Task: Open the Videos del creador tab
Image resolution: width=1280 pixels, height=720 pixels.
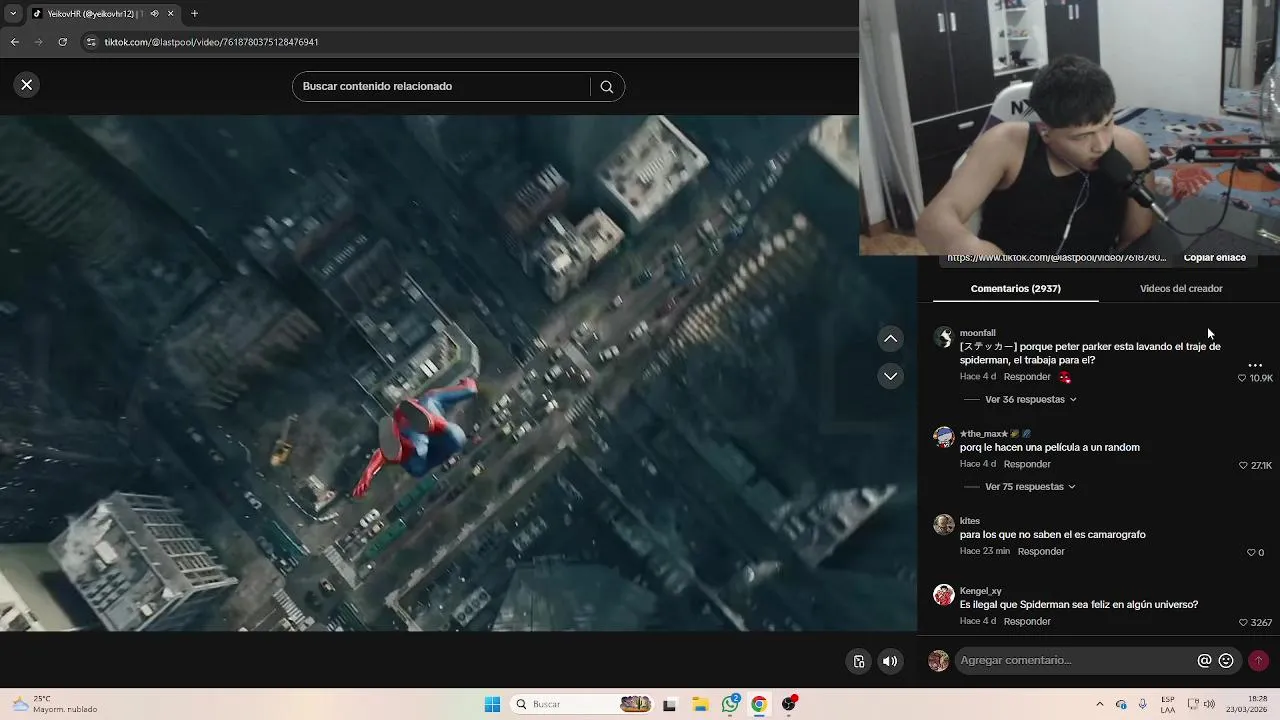Action: [x=1181, y=289]
